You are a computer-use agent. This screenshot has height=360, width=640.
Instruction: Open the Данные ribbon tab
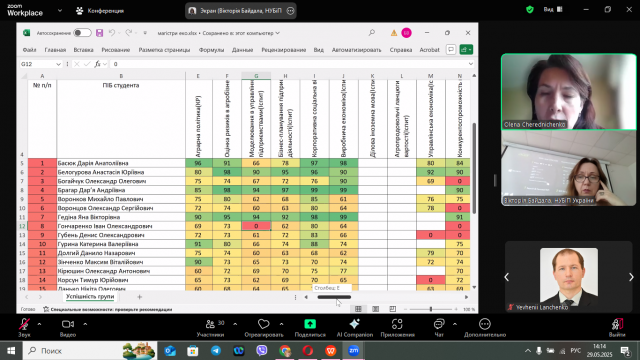click(242, 50)
